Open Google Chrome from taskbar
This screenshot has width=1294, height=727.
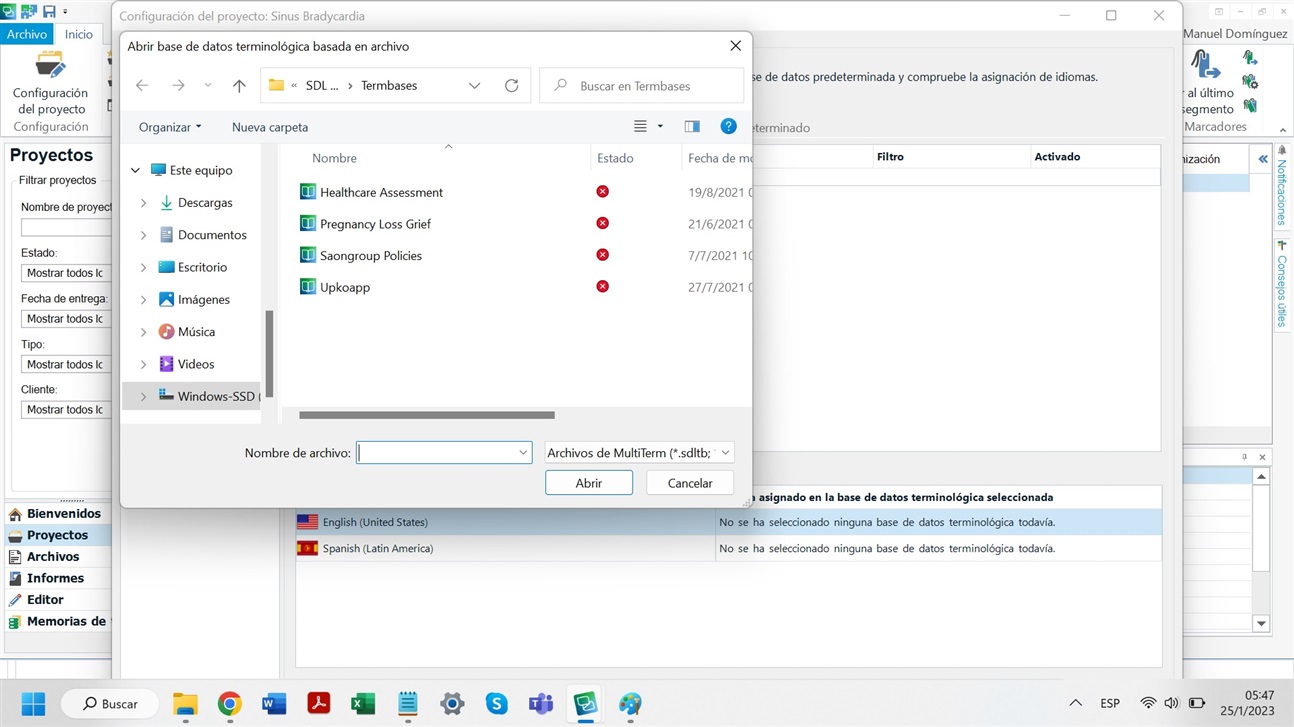point(230,704)
